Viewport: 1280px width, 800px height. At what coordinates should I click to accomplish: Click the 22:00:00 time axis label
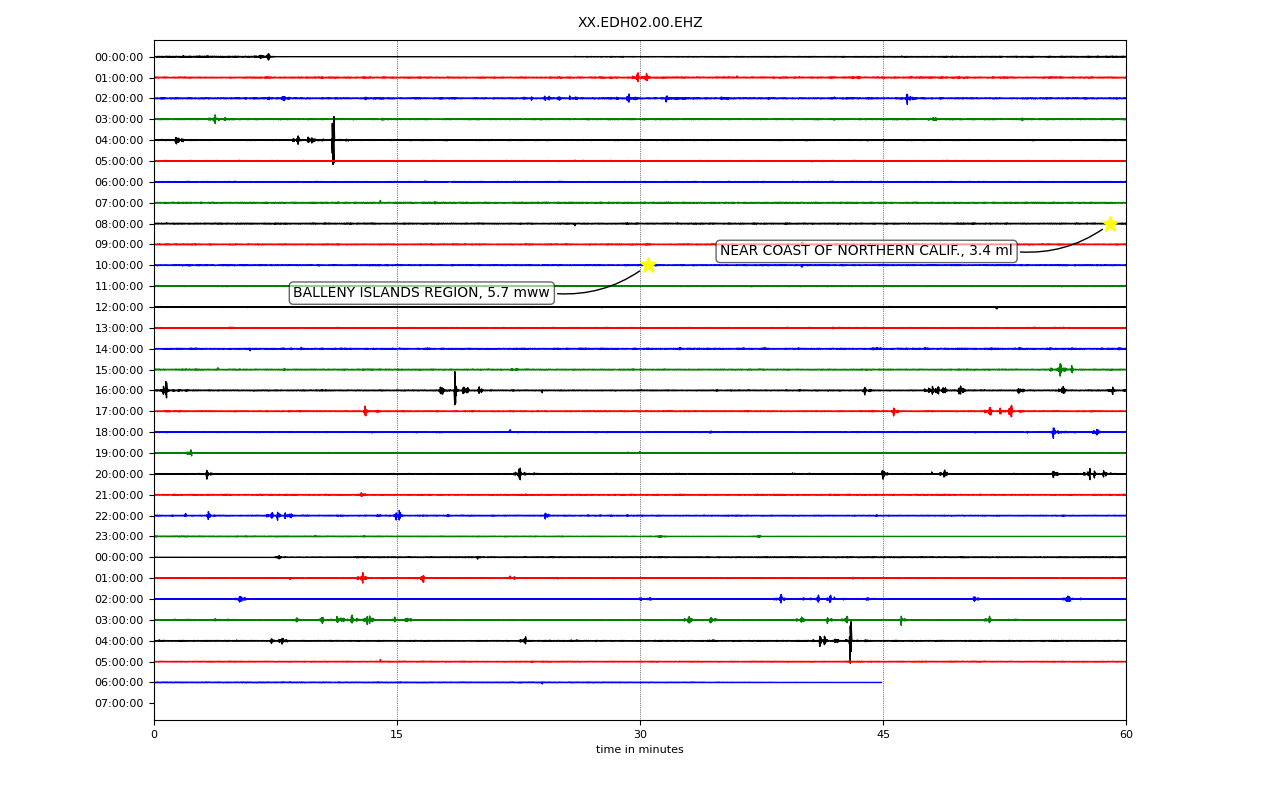119,516
